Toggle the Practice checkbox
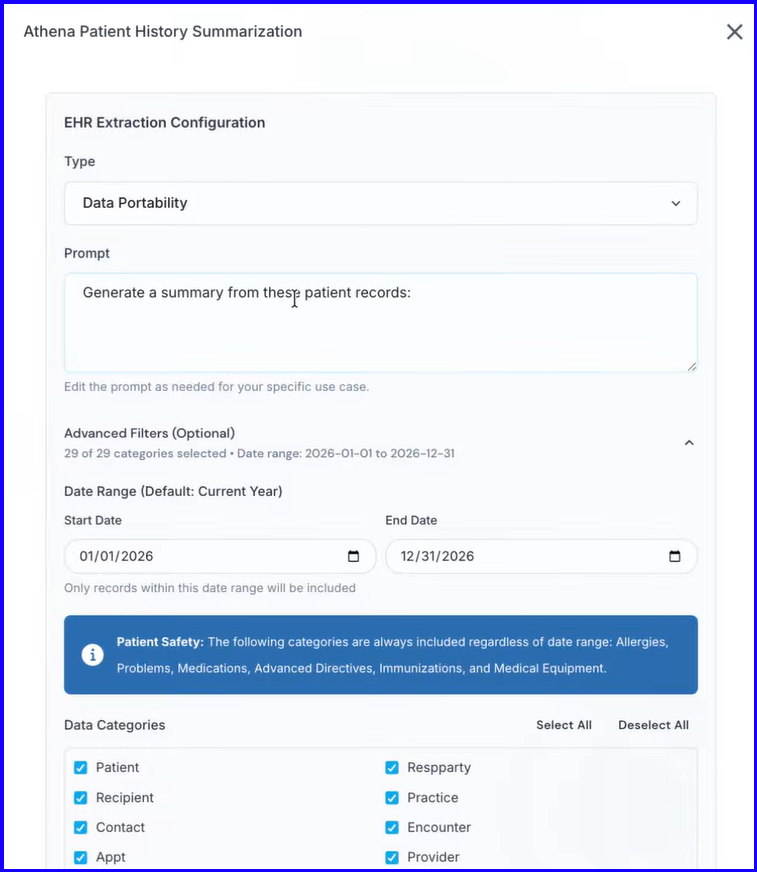 tap(392, 797)
